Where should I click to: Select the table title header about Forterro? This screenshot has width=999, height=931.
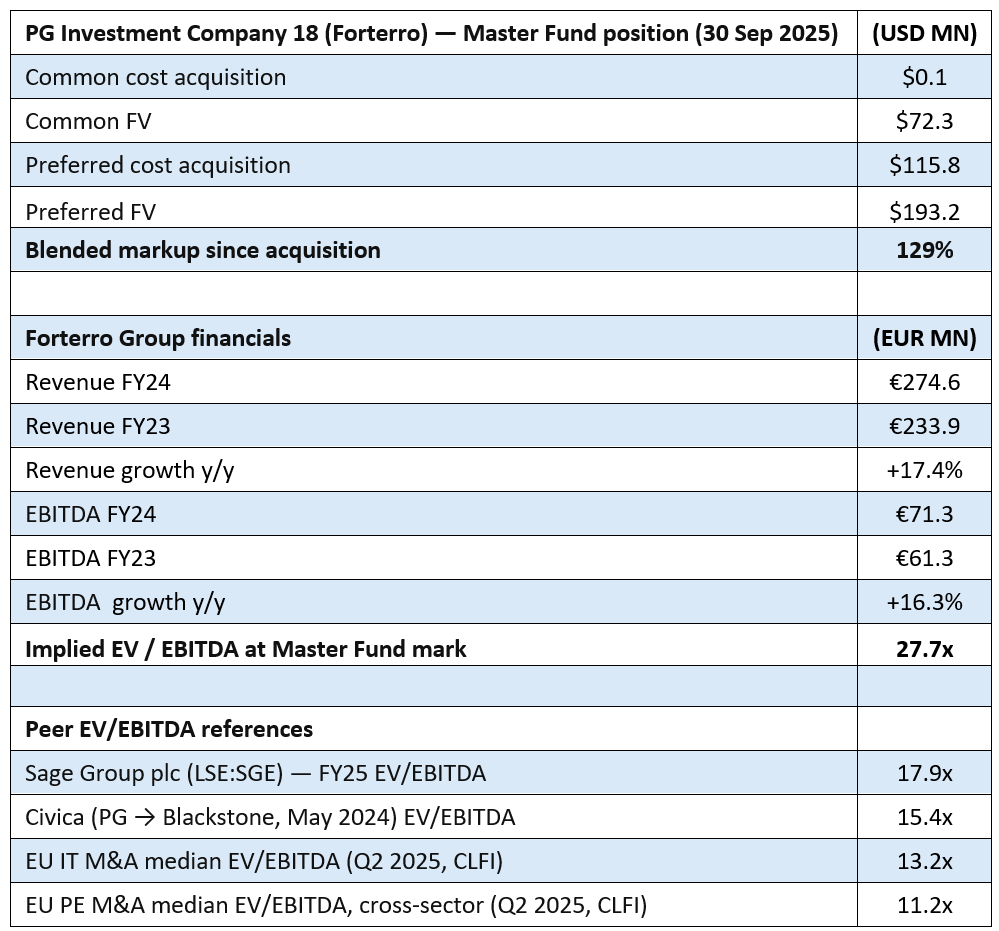(x=431, y=33)
